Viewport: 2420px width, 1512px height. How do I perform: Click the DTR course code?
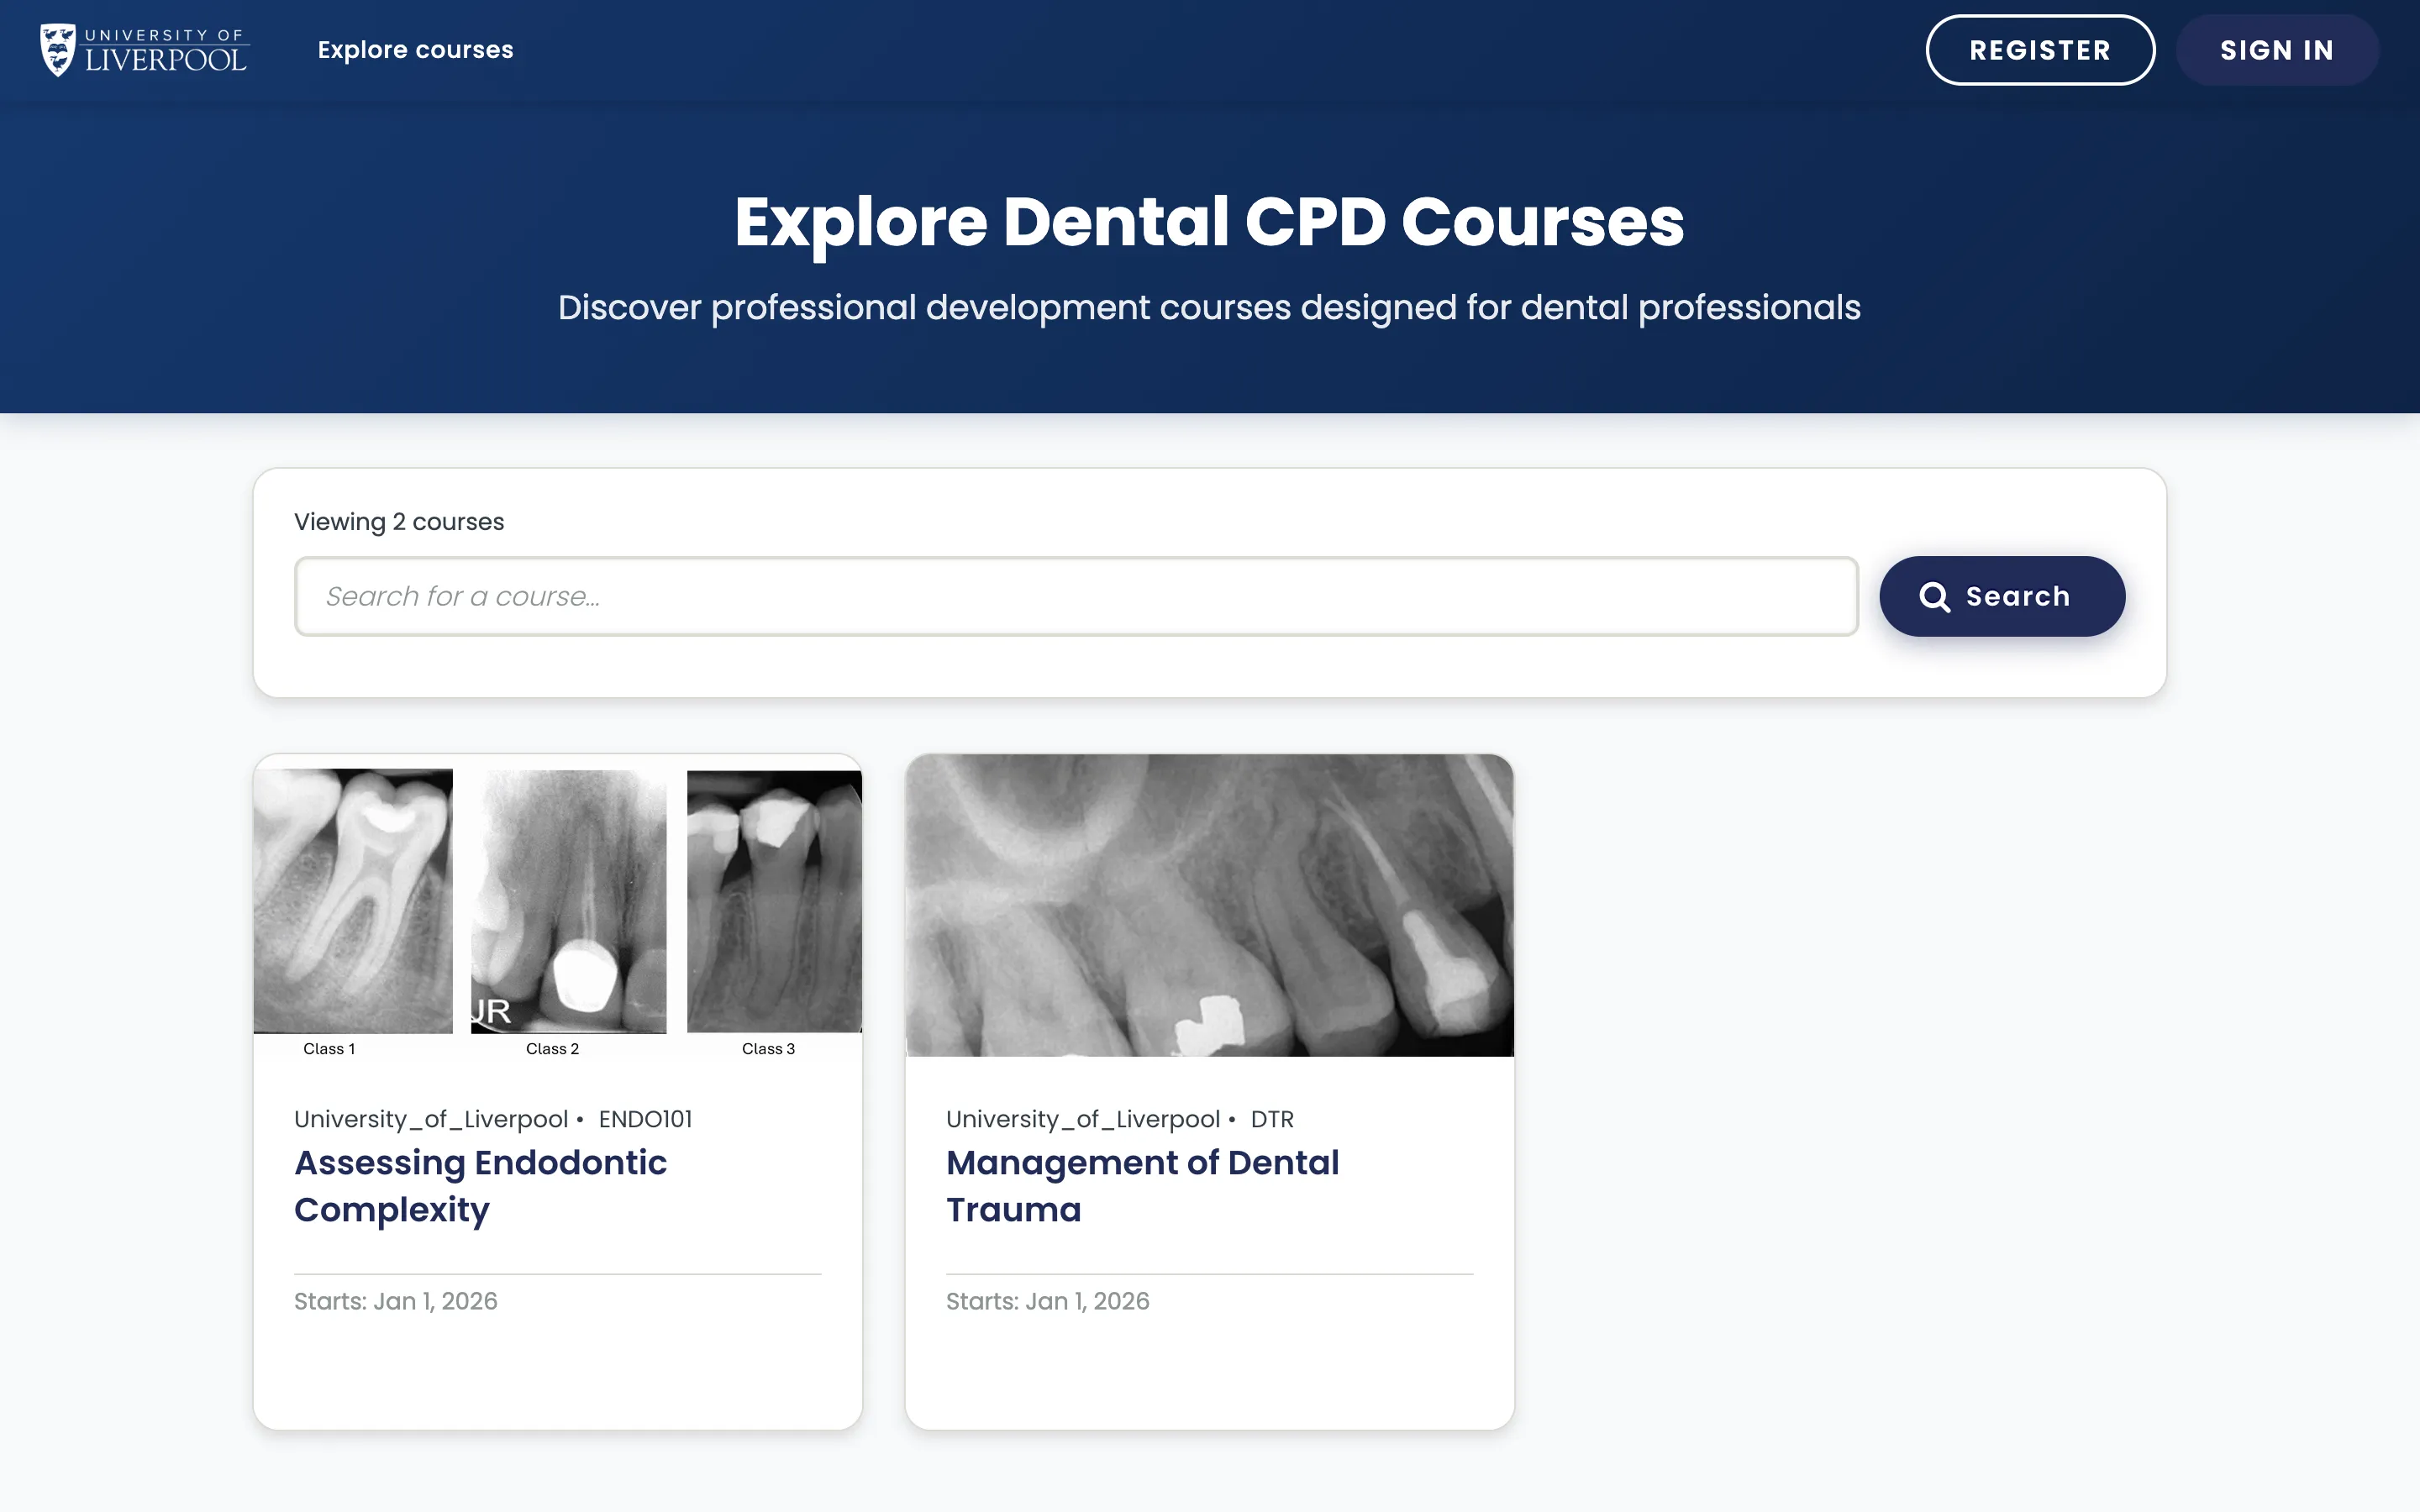pos(1272,1119)
